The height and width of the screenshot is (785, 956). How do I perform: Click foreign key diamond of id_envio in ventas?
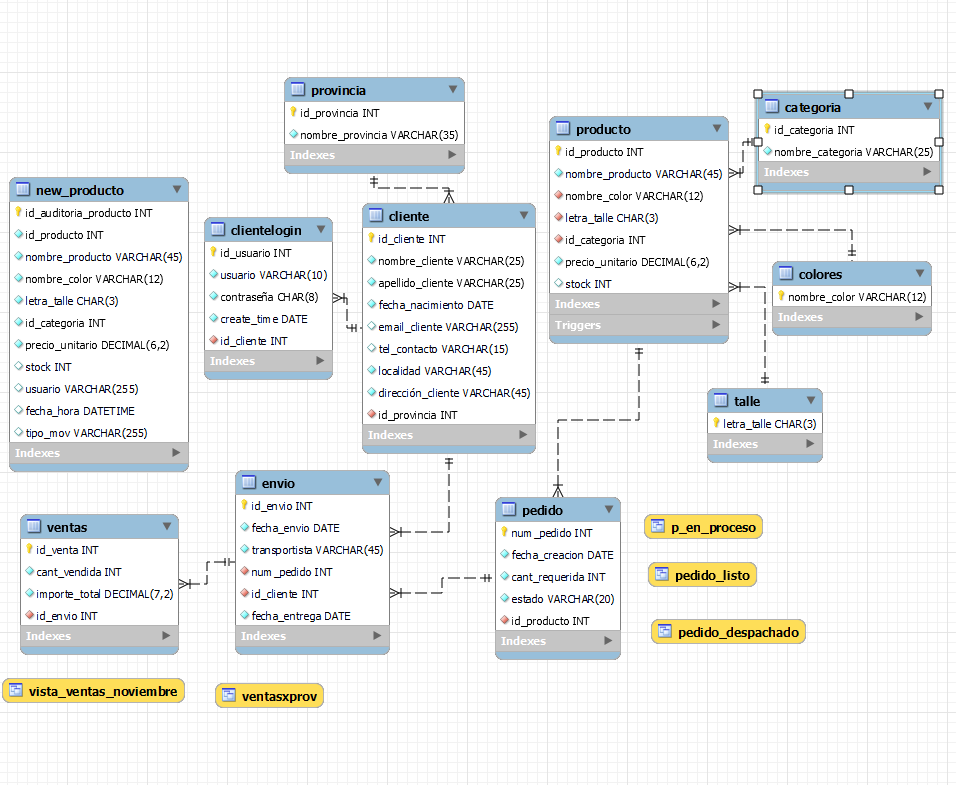(29, 615)
